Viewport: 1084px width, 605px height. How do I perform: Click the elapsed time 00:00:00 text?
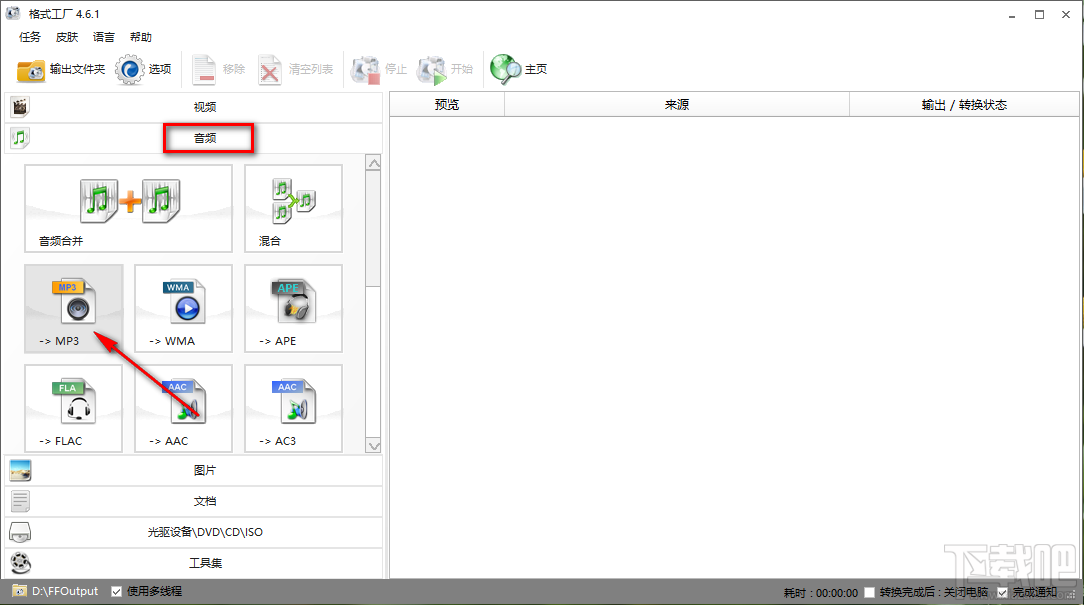tap(837, 593)
